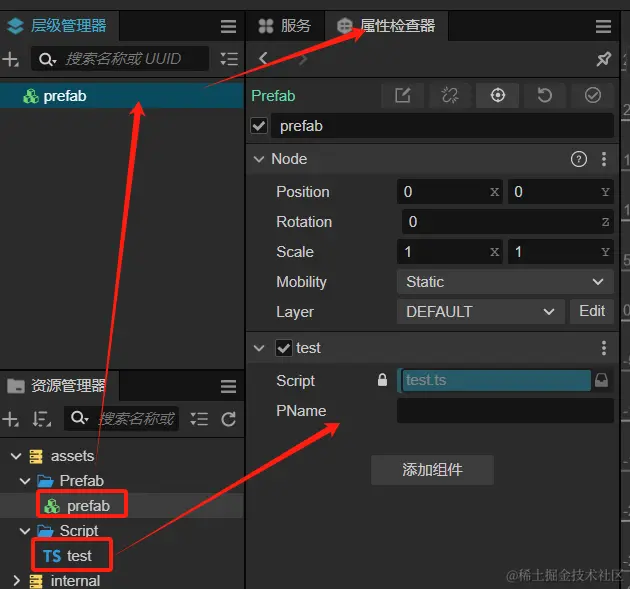Click the assets root label
630x589 pixels.
pos(72,456)
